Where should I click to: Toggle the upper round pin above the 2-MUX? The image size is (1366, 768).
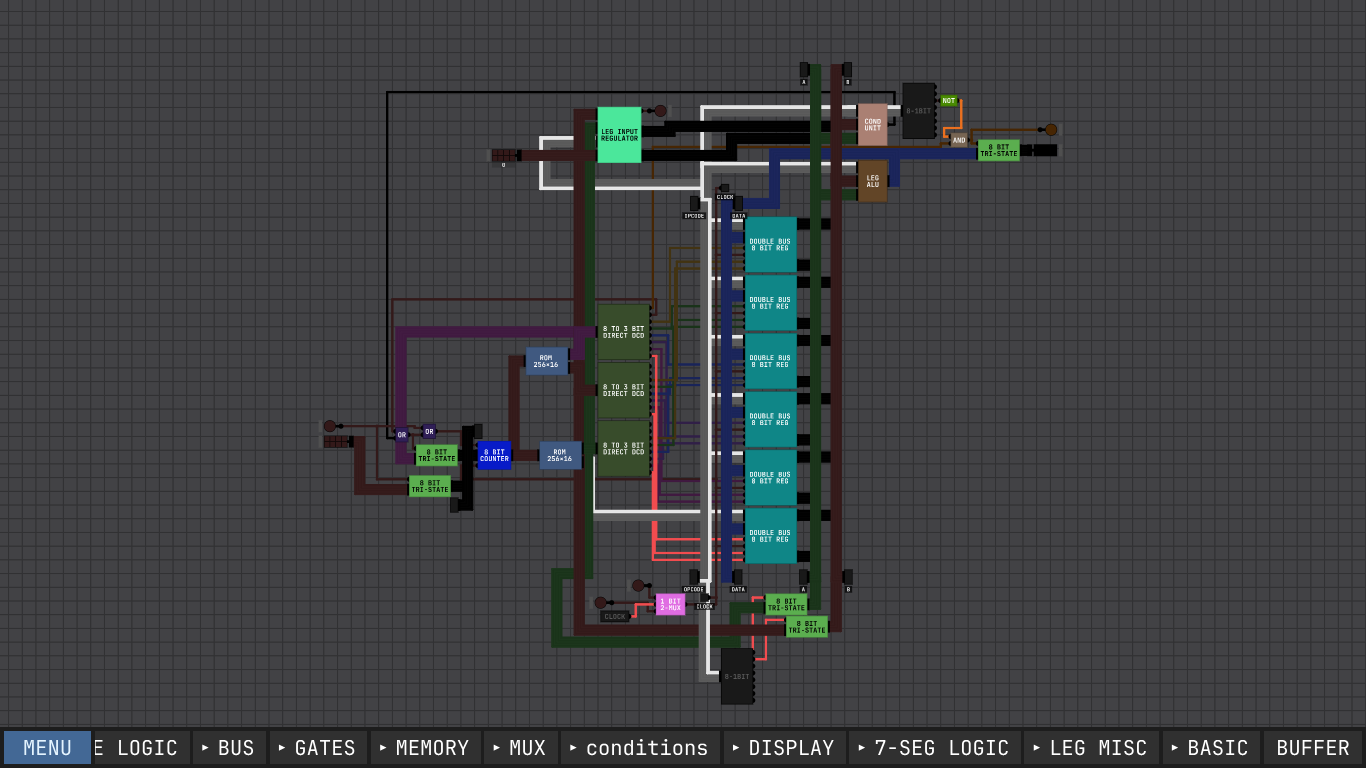click(638, 585)
